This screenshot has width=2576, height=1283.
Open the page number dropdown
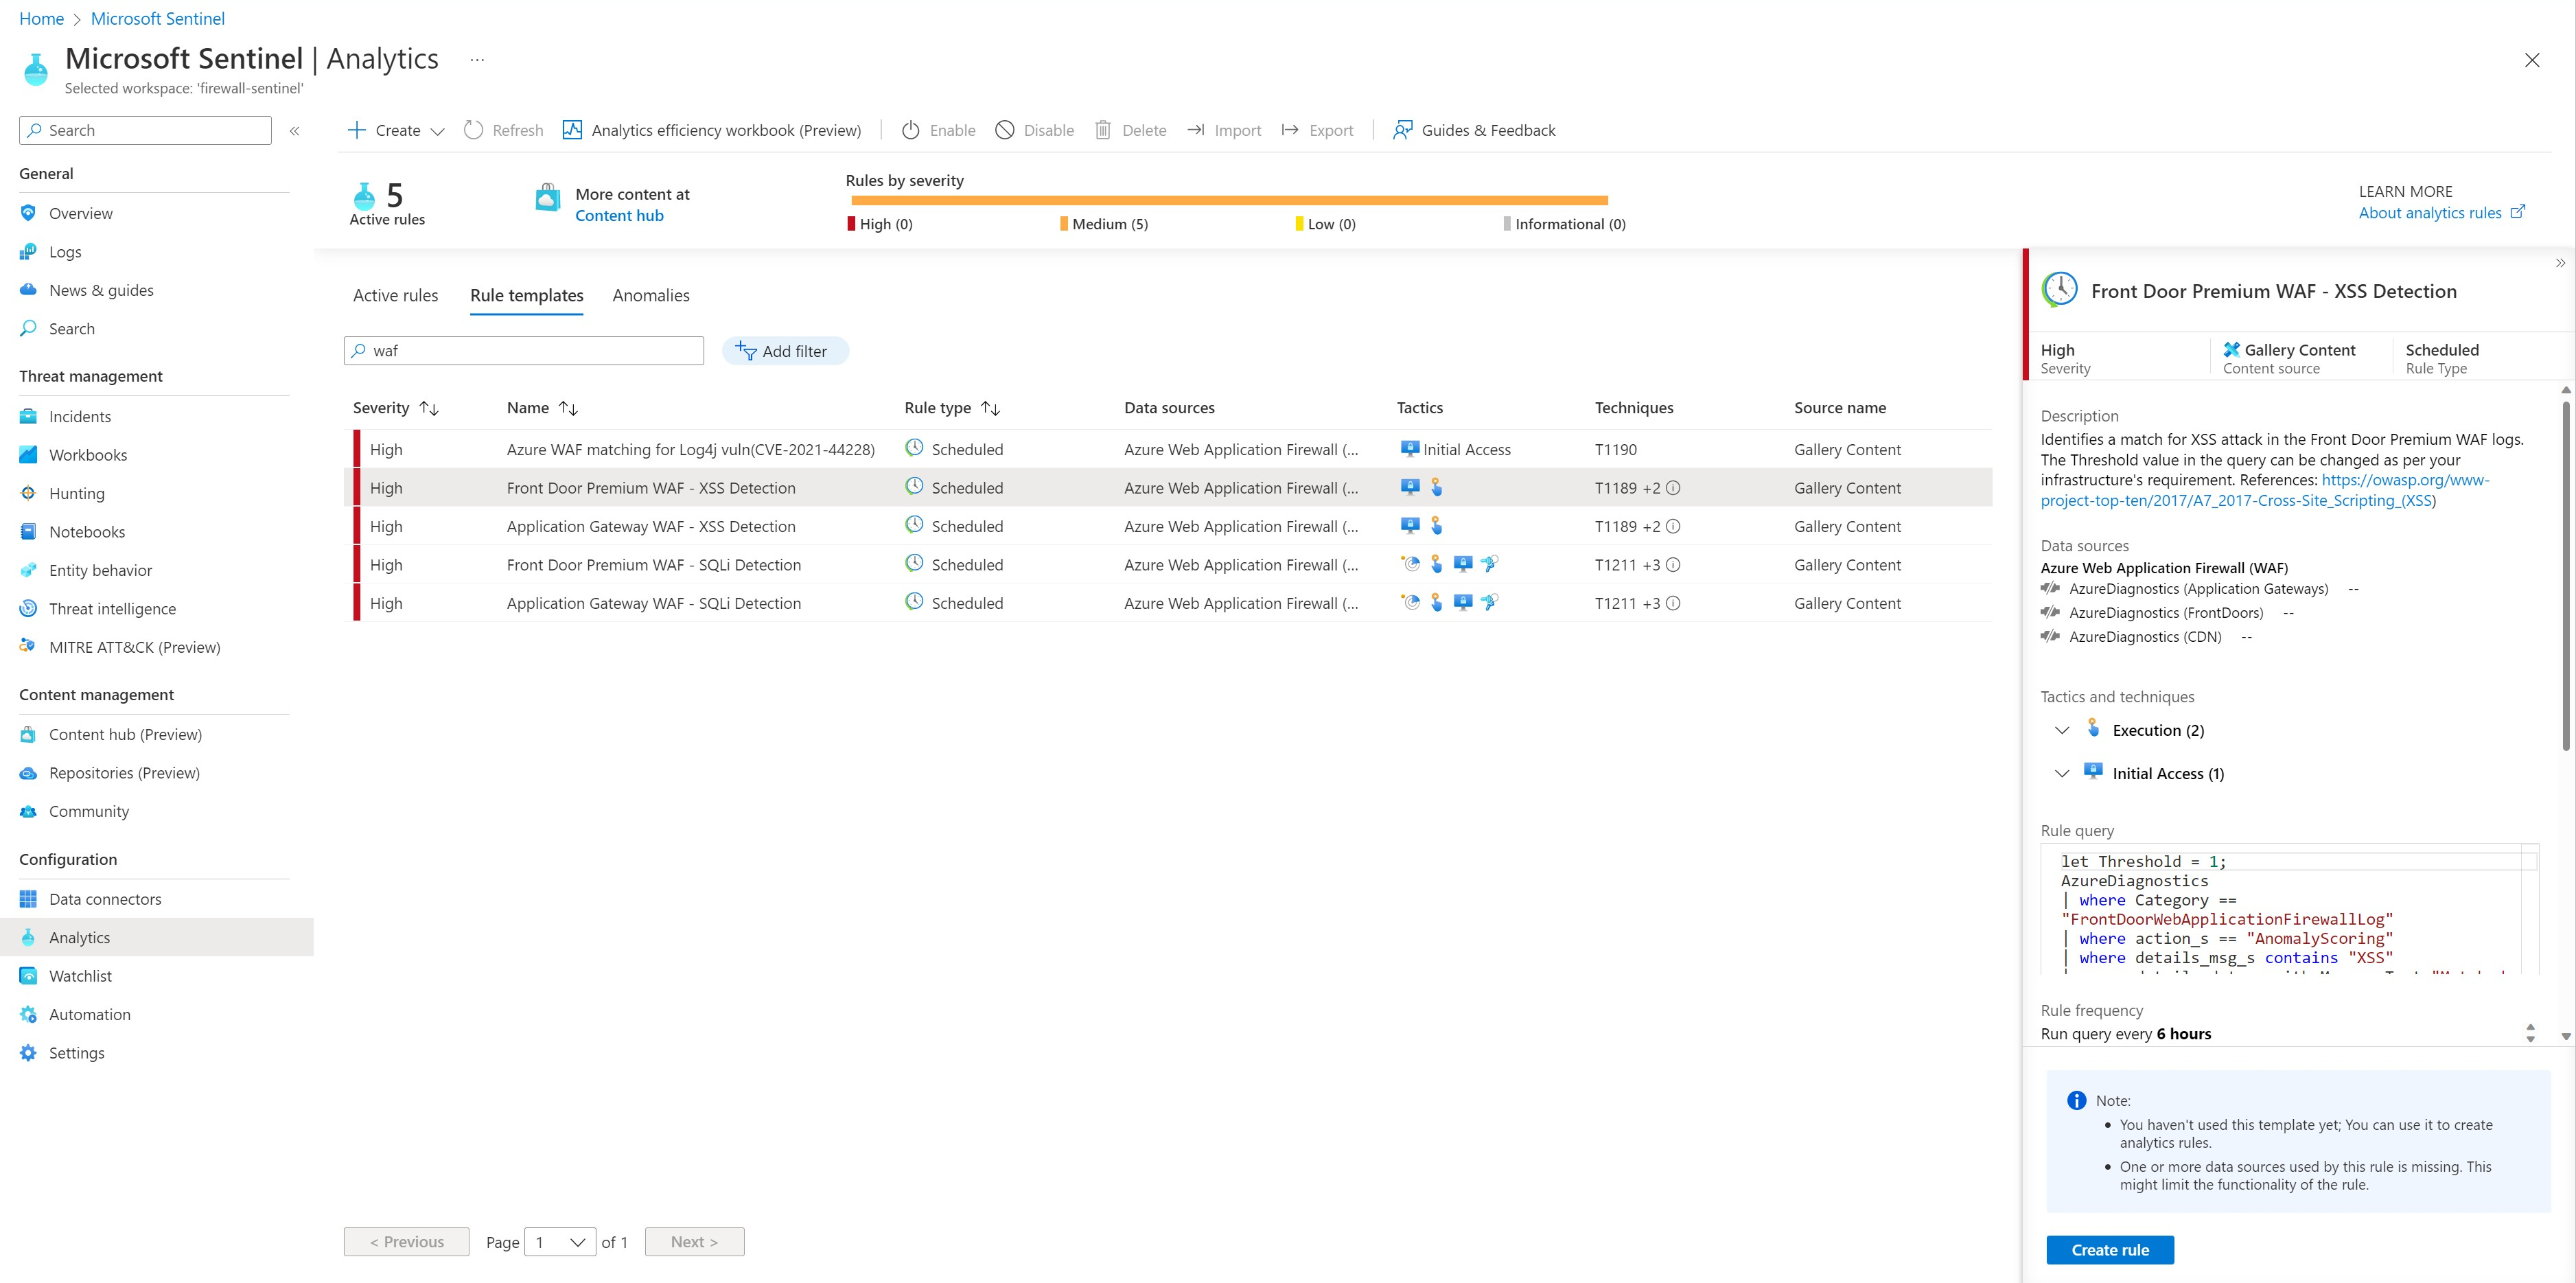point(560,1242)
